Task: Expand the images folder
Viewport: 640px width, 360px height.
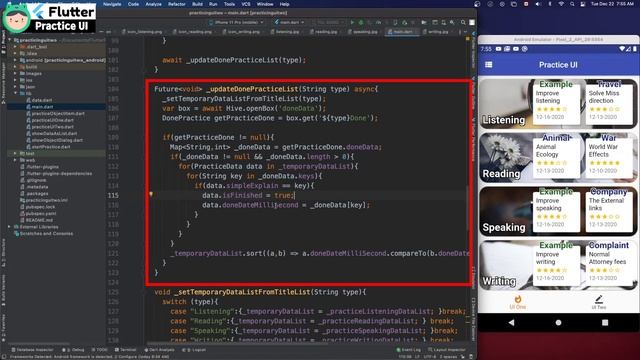Action: (x=16, y=73)
